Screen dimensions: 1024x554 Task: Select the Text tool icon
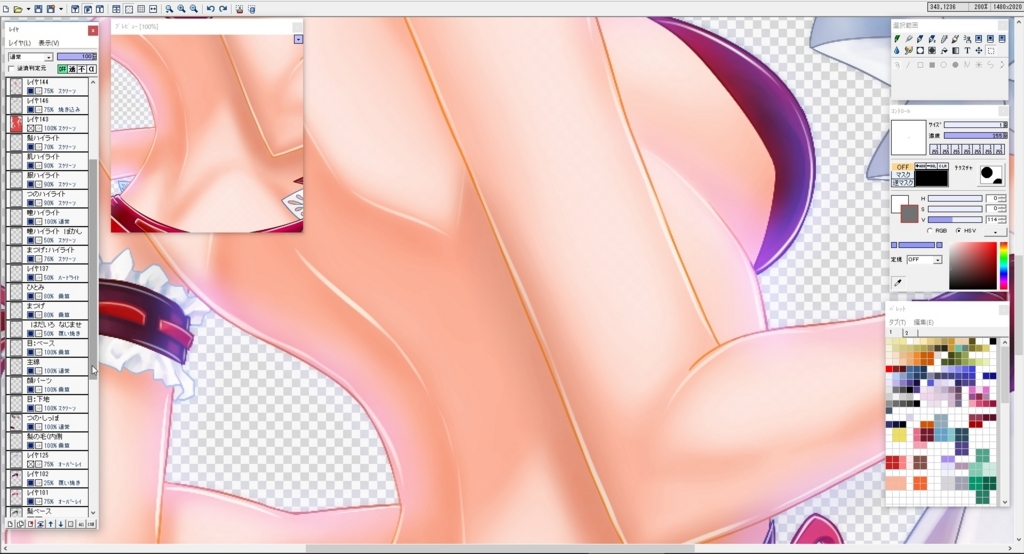[x=967, y=50]
